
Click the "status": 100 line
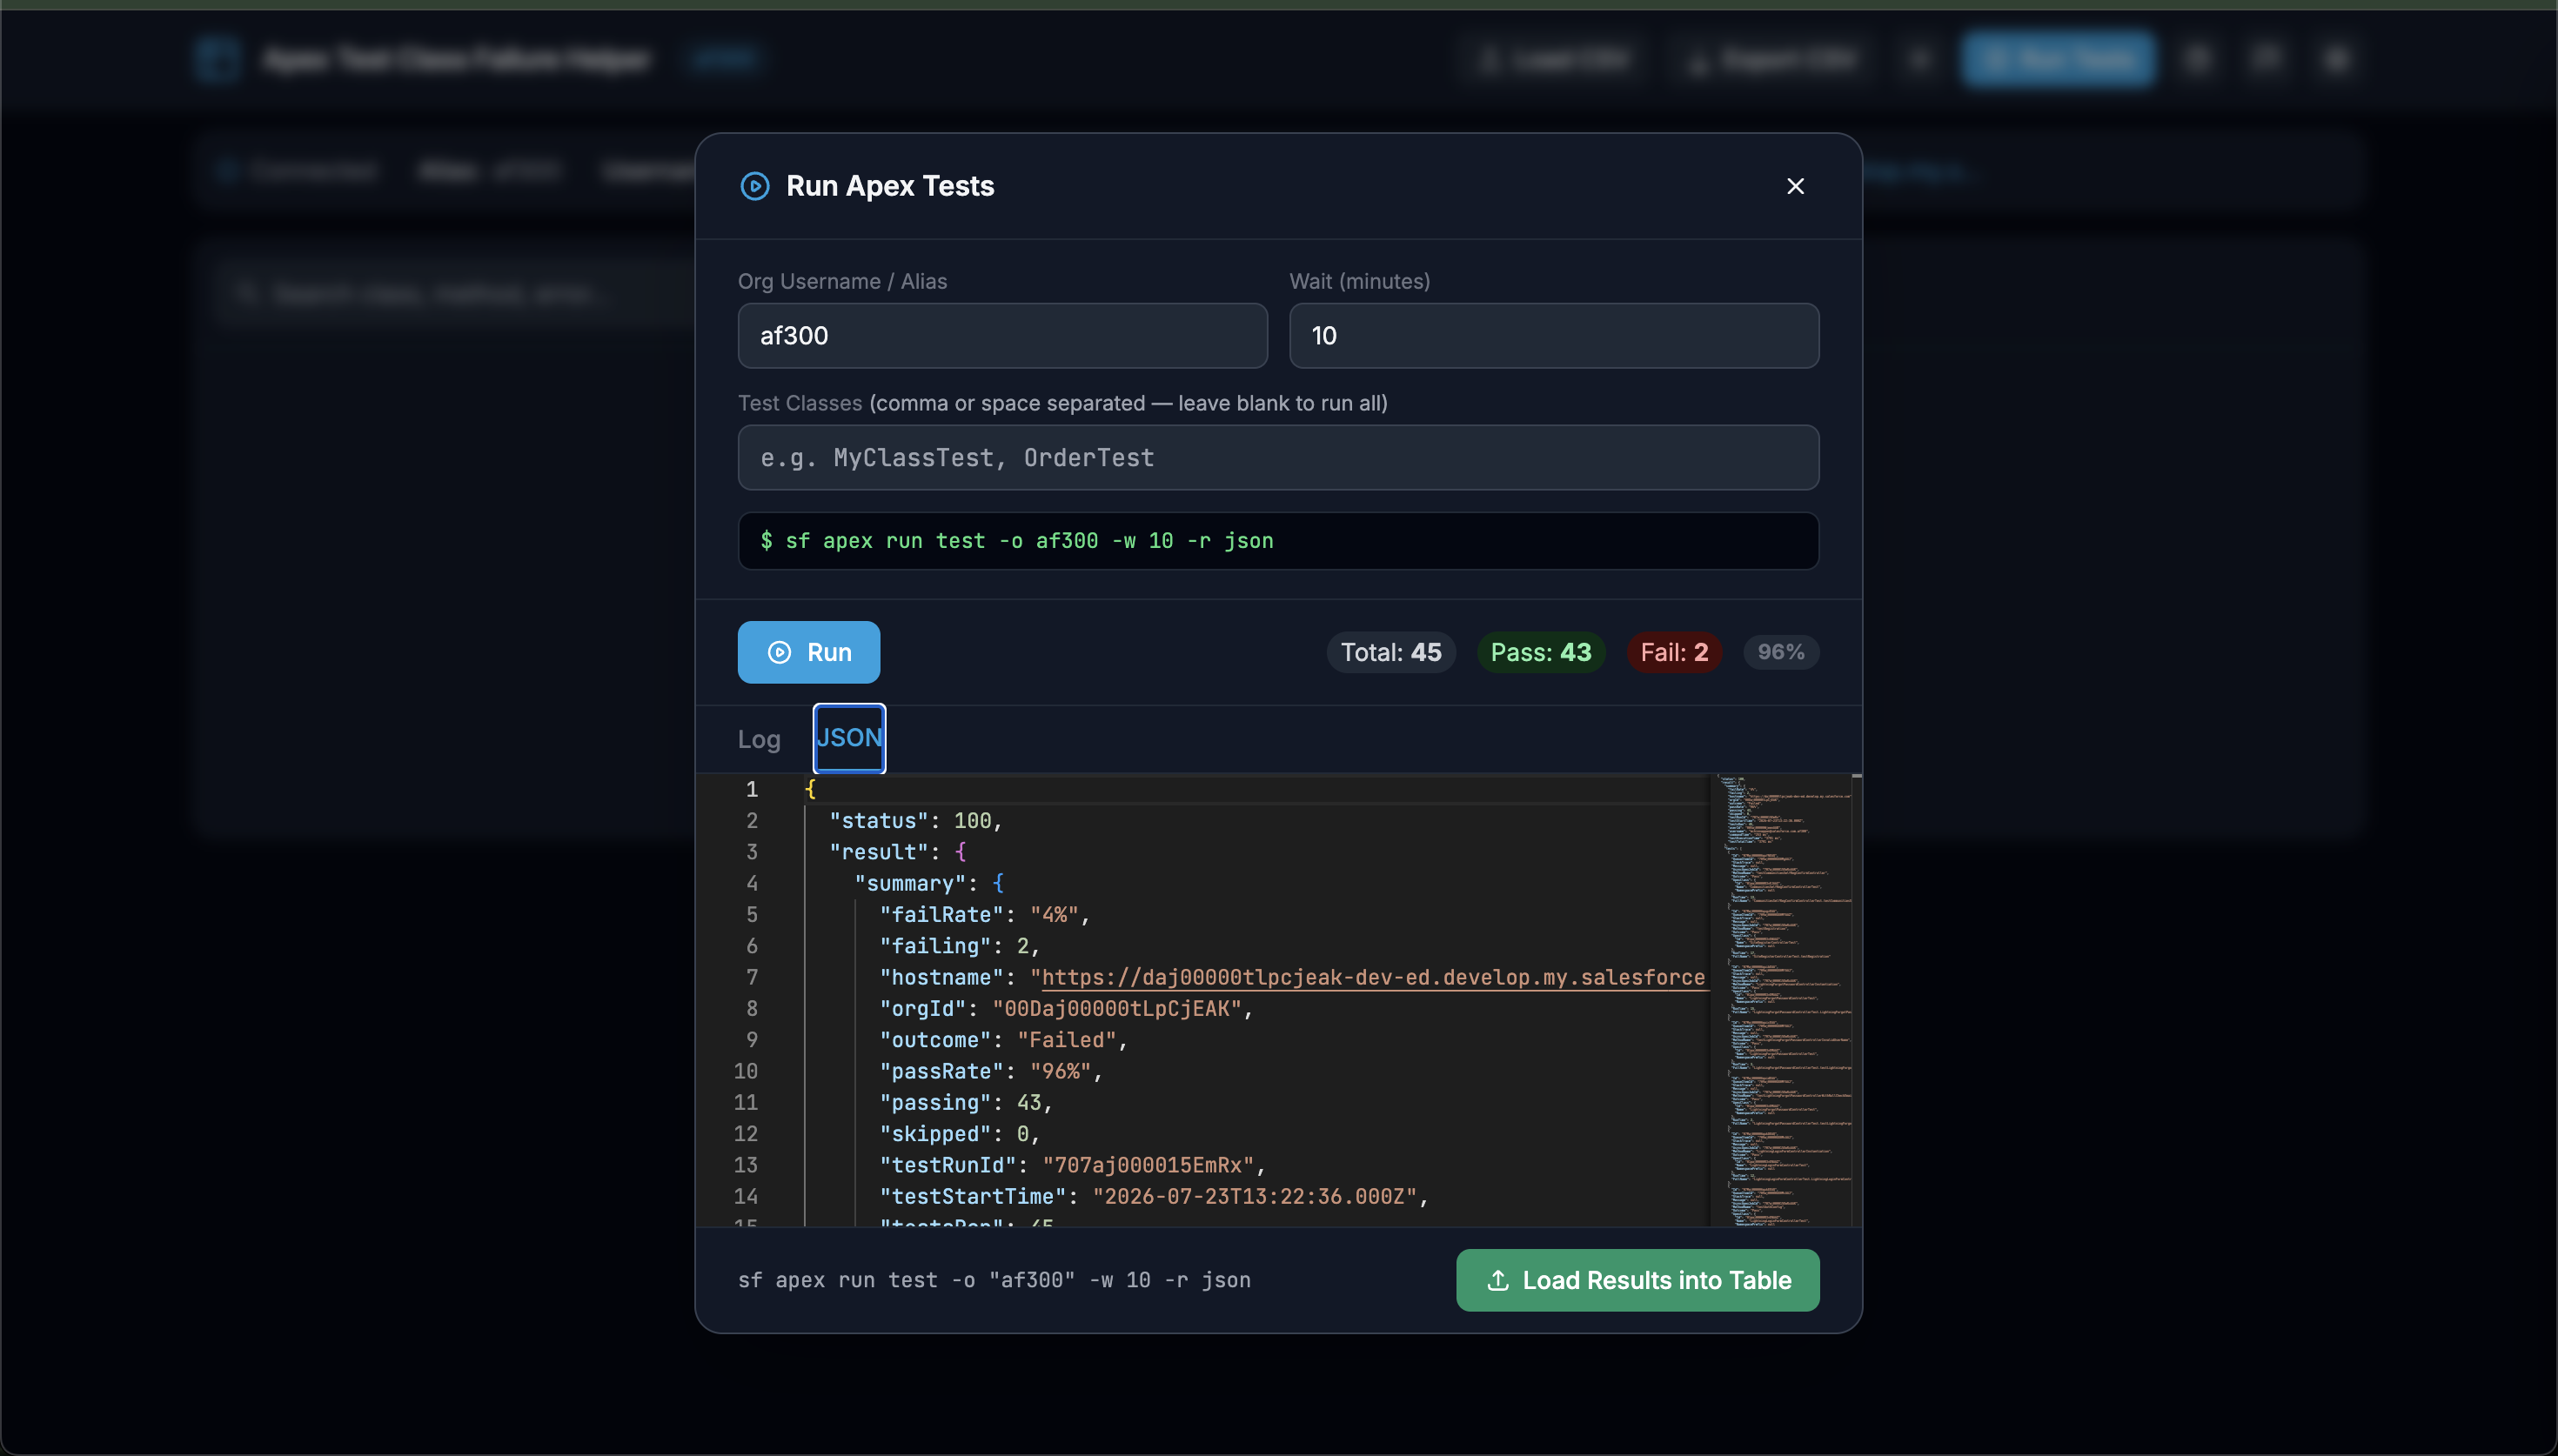pos(915,821)
